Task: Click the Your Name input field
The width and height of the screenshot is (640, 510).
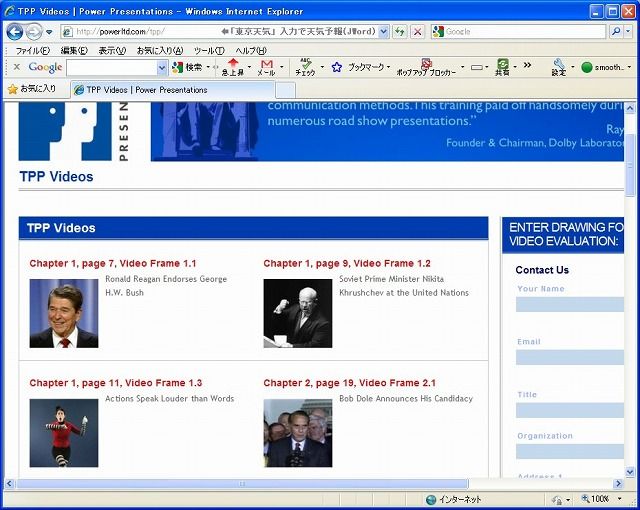Action: click(570, 304)
